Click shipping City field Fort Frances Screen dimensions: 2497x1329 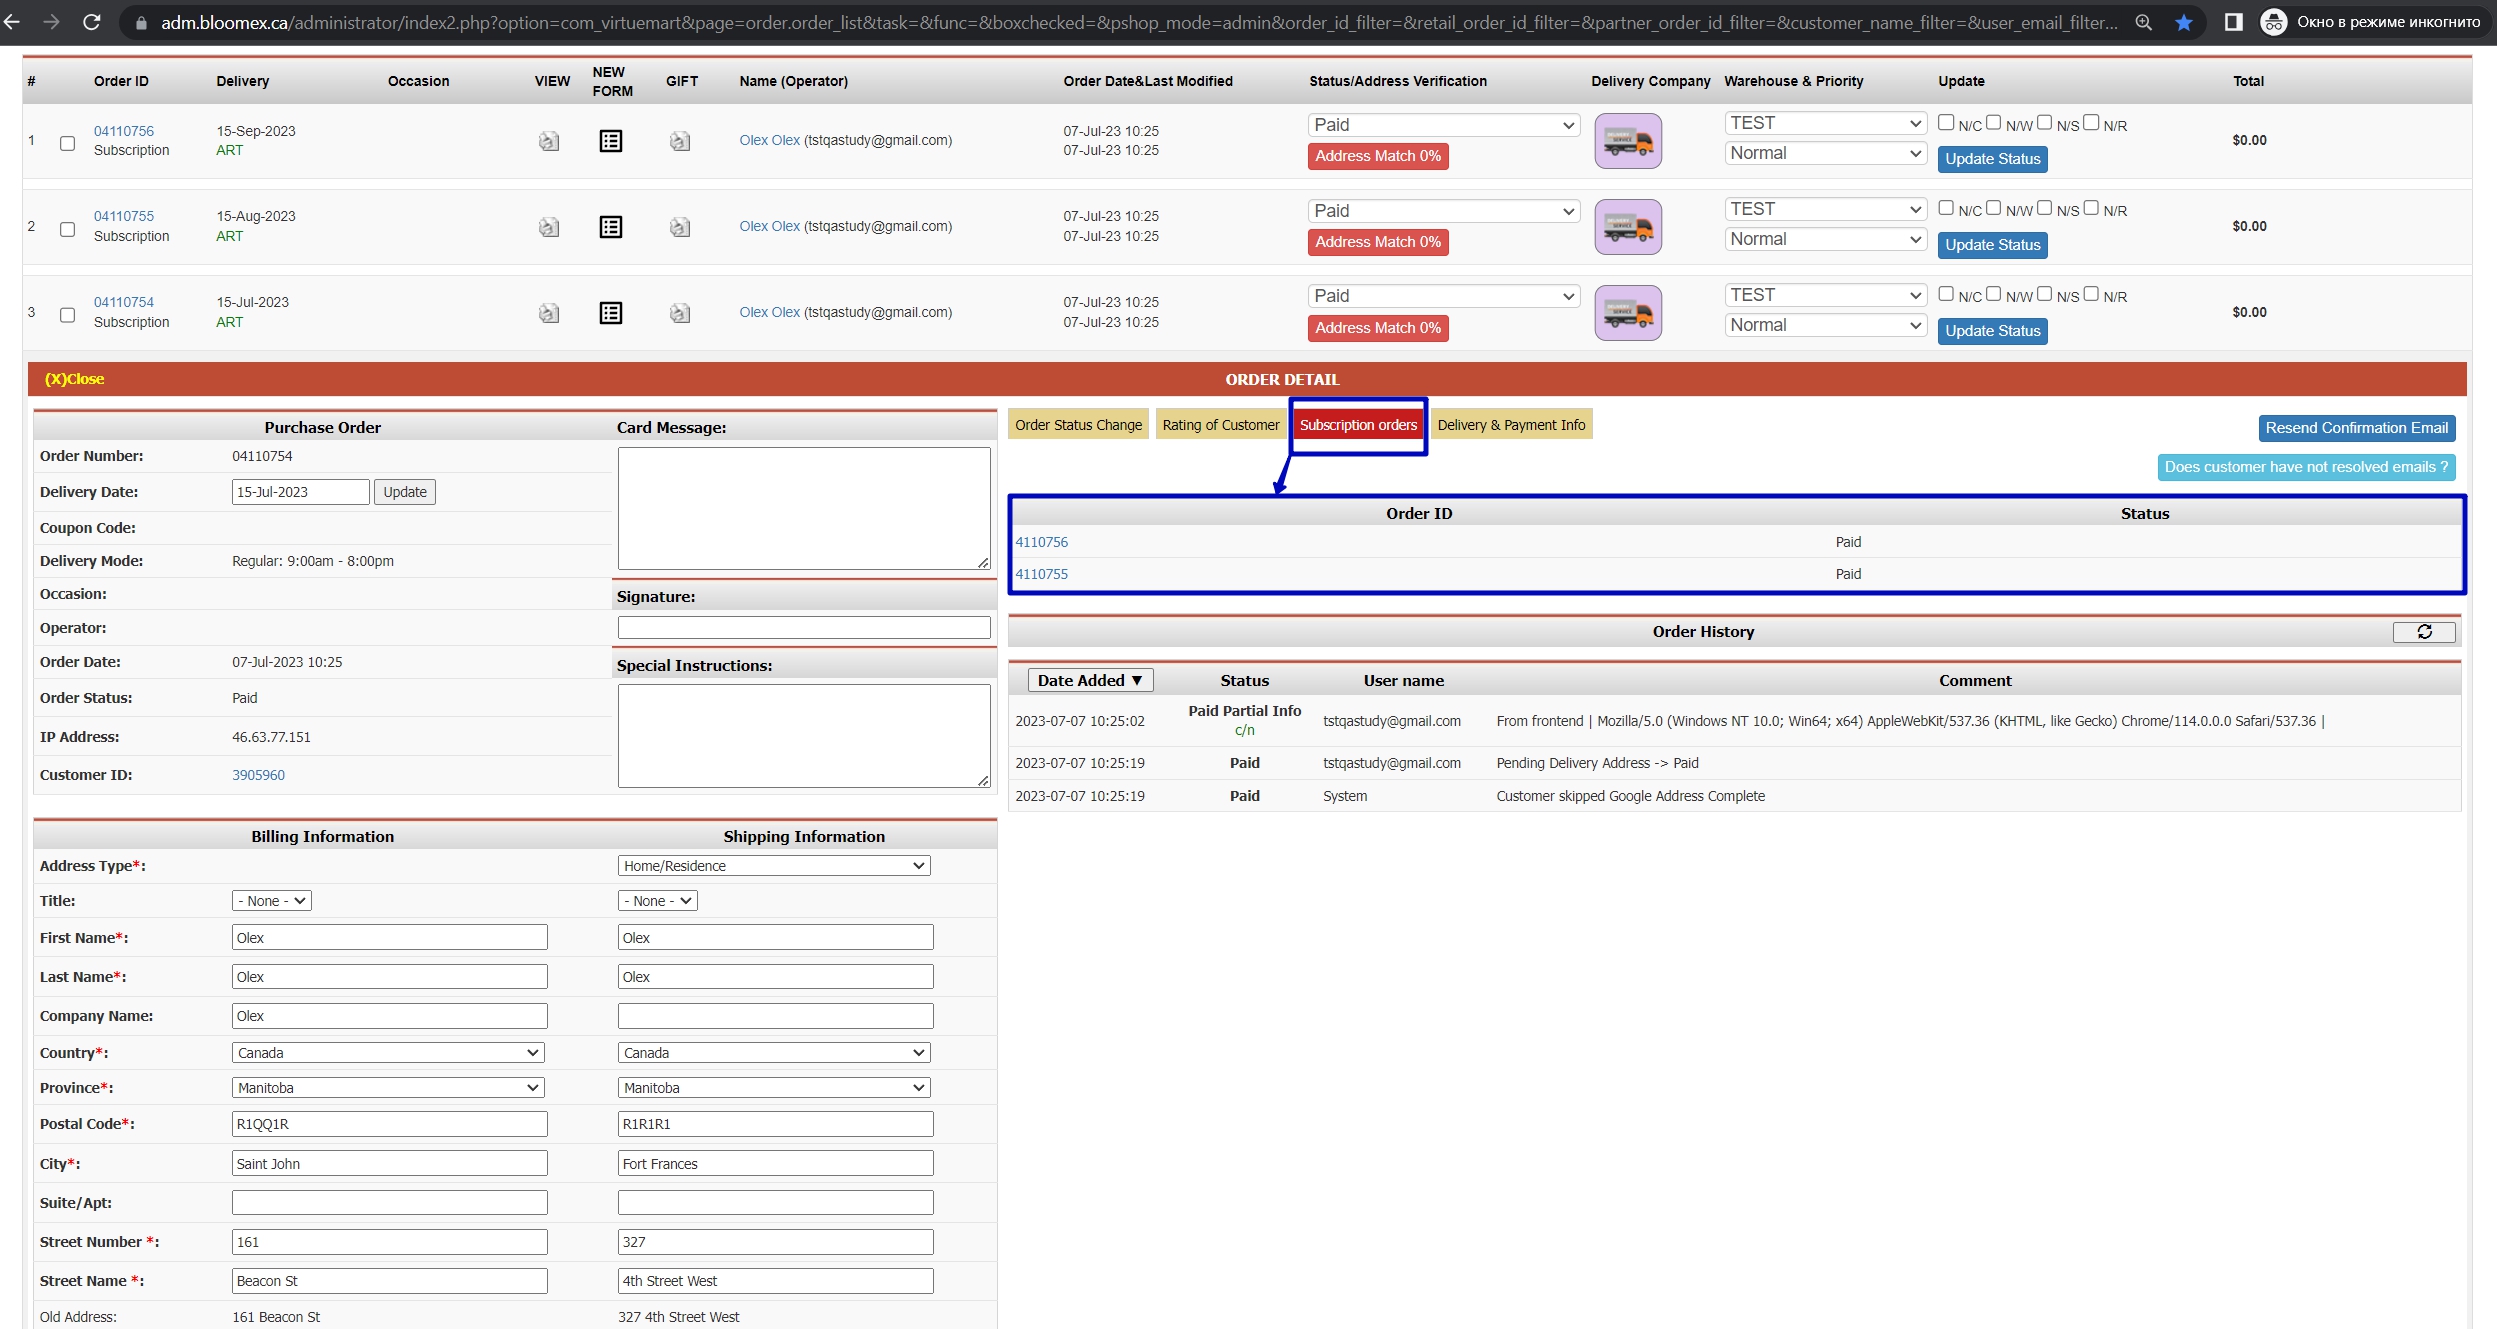775,1163
